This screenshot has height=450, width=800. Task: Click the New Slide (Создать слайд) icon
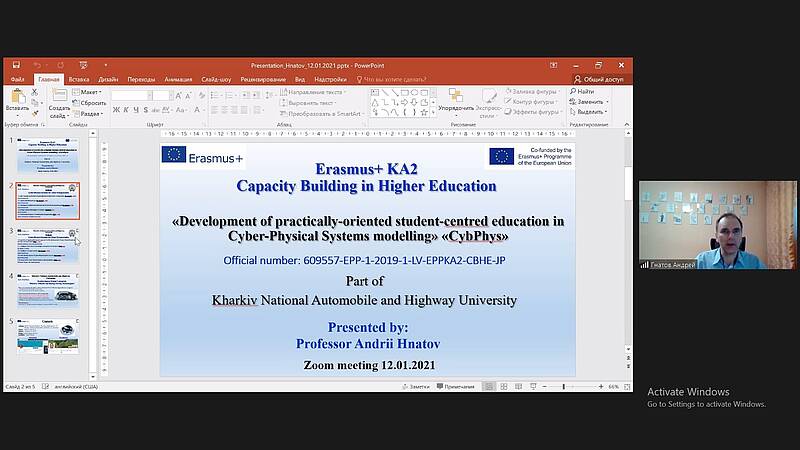(x=59, y=95)
